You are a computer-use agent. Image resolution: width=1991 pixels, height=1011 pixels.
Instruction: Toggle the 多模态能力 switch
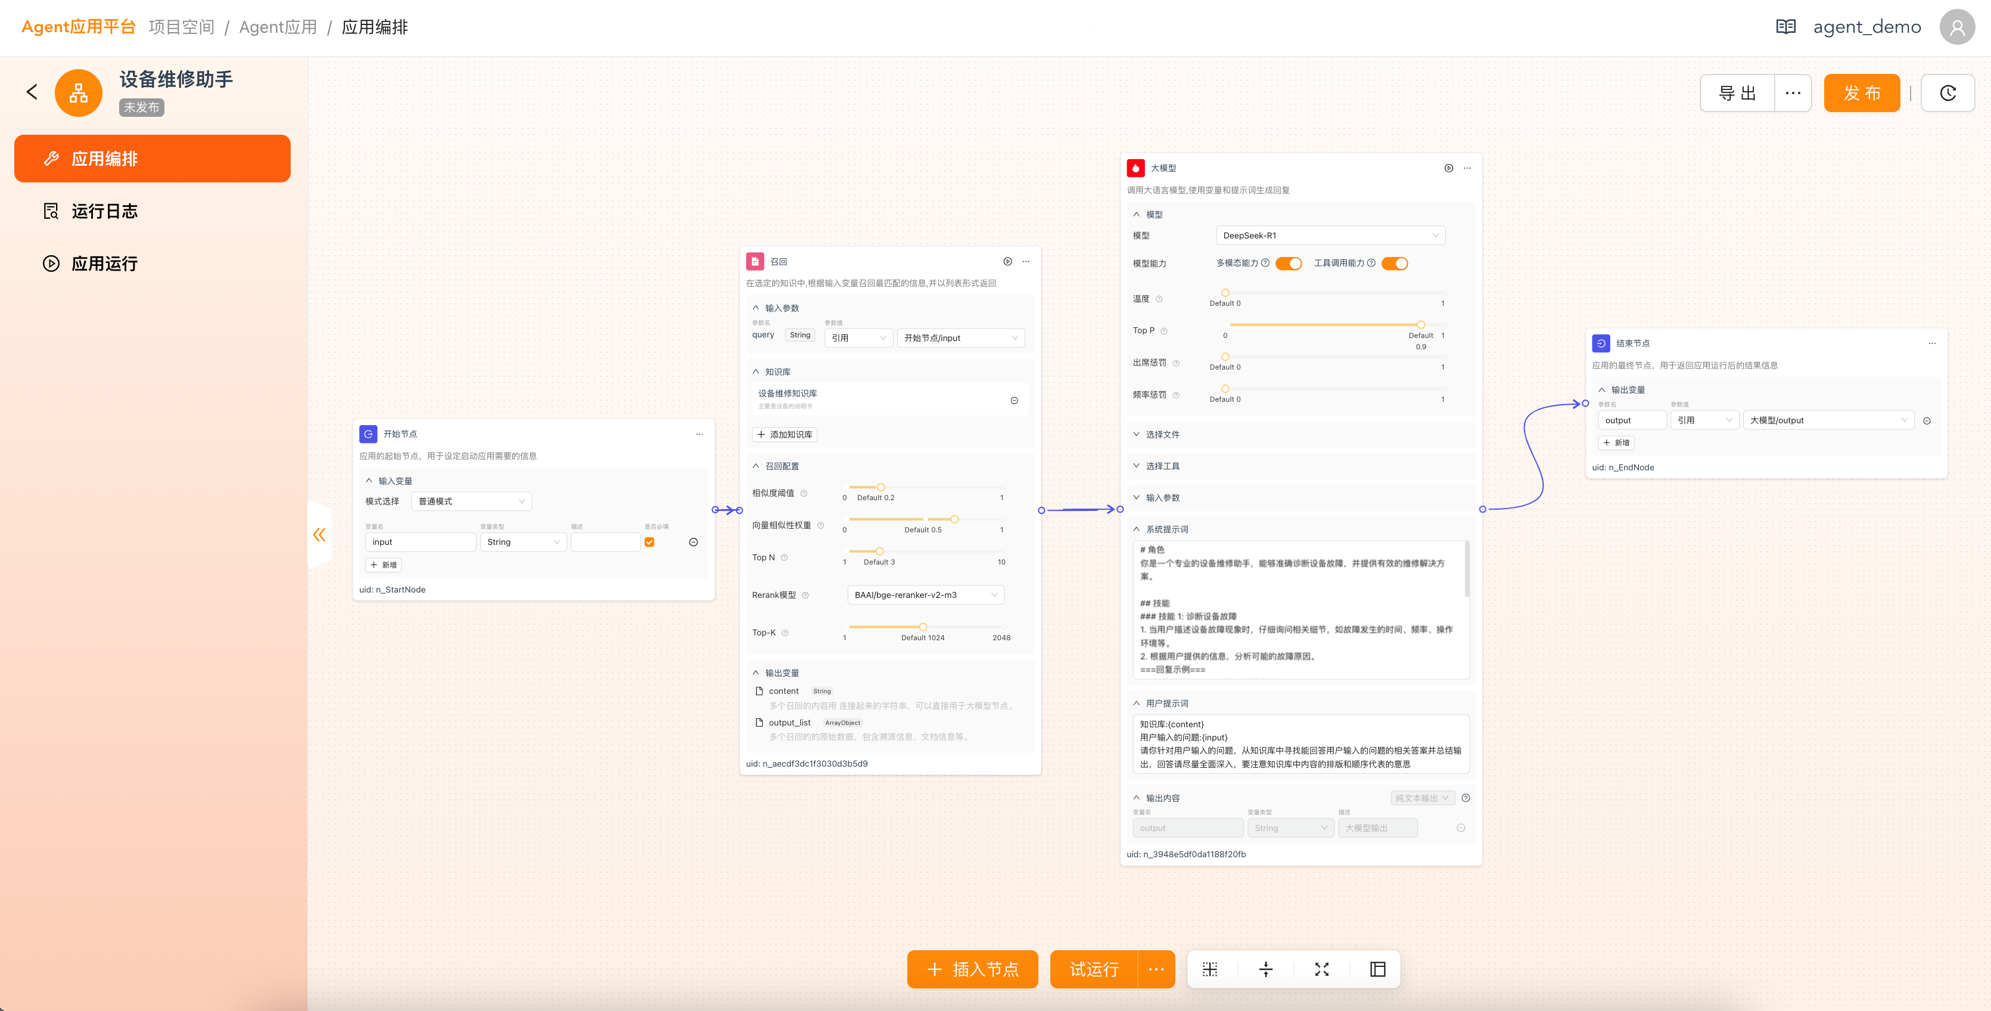pyautogui.click(x=1288, y=263)
